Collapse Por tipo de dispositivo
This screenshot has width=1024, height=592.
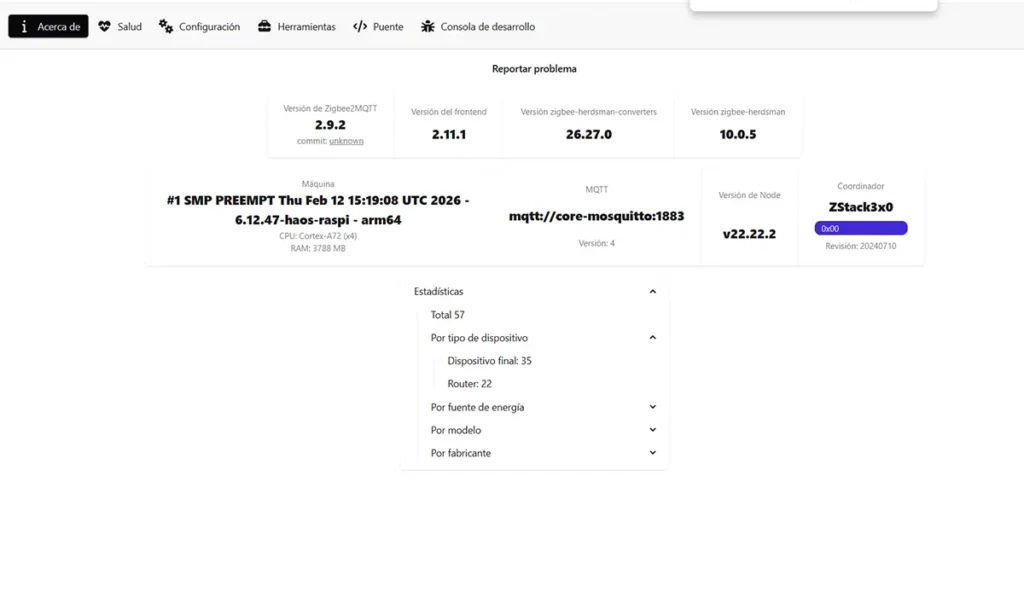[x=653, y=338]
